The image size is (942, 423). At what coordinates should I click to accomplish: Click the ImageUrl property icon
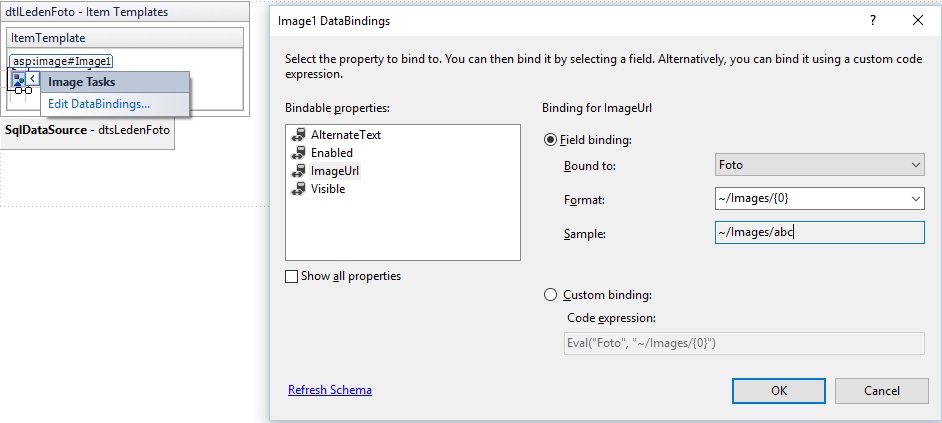[298, 171]
